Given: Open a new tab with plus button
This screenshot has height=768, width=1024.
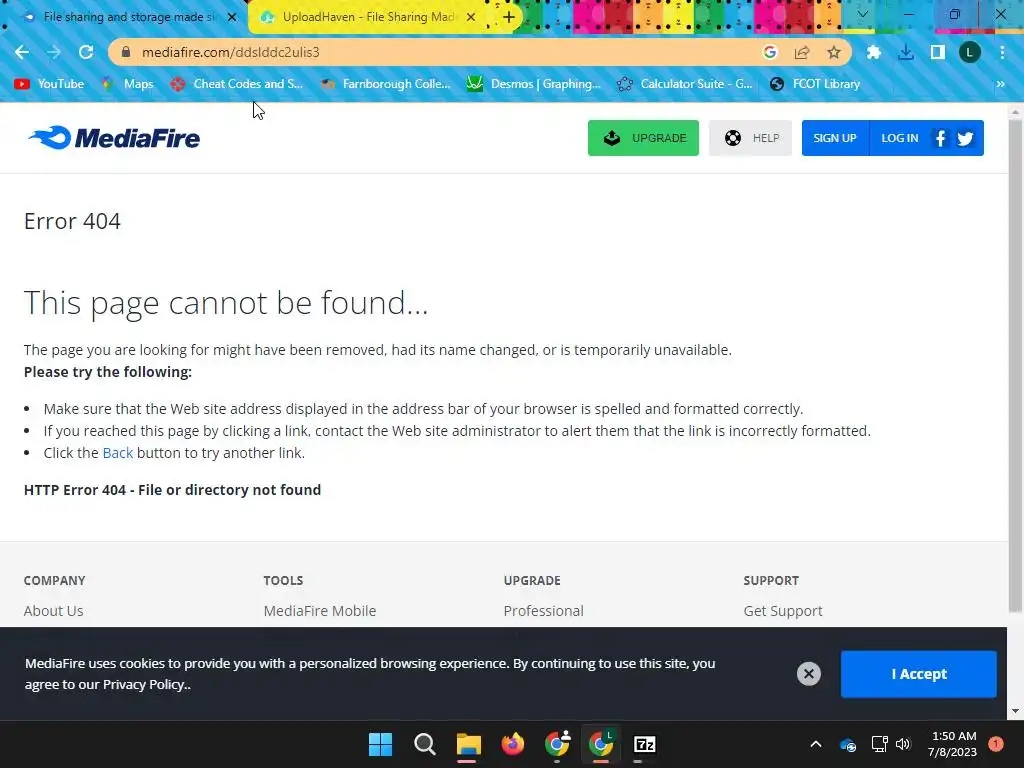Looking at the screenshot, I should tap(509, 17).
